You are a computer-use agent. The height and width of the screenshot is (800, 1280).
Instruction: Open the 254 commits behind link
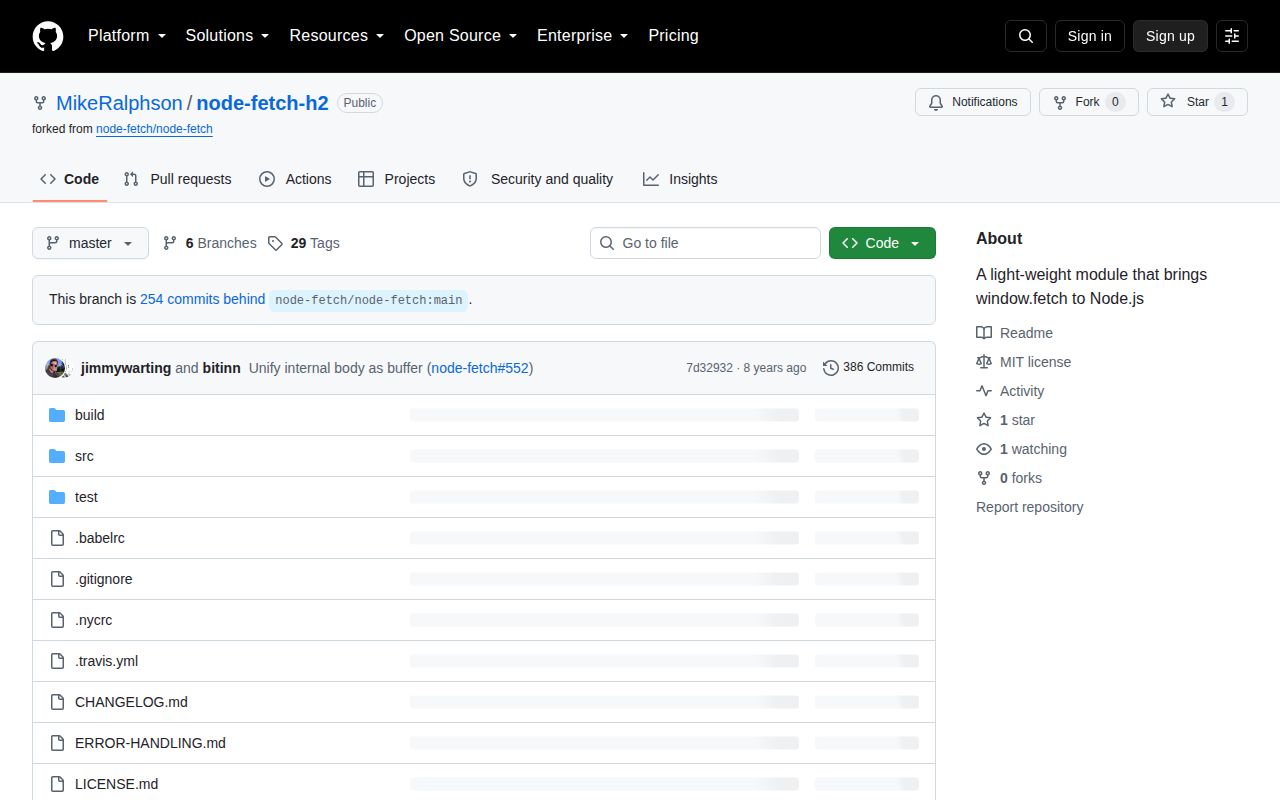(x=202, y=299)
